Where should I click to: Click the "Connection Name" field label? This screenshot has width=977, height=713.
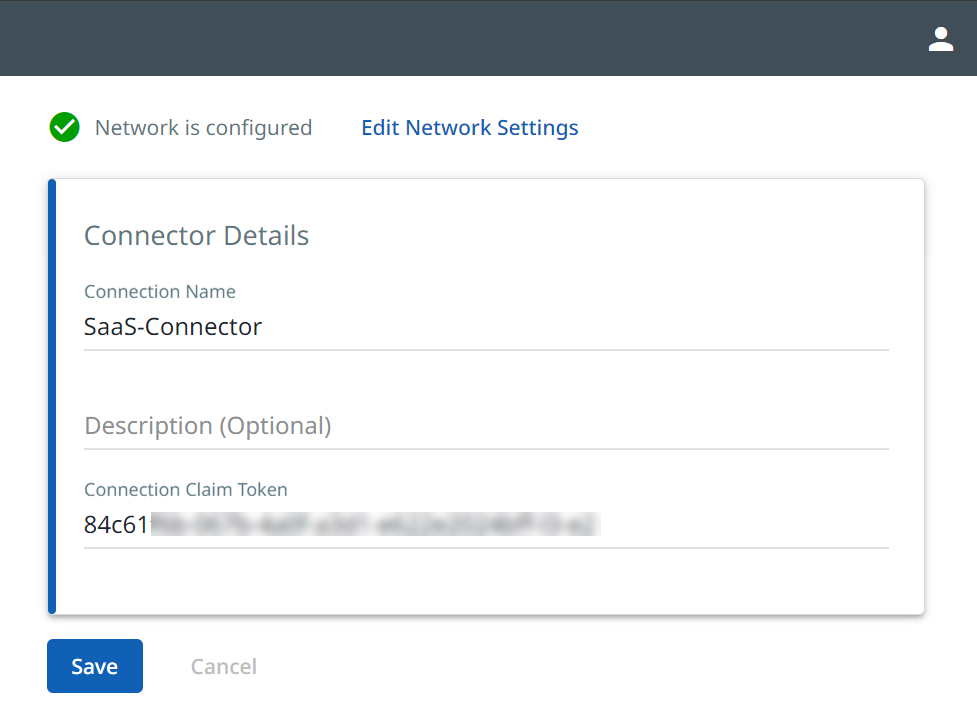(x=160, y=292)
